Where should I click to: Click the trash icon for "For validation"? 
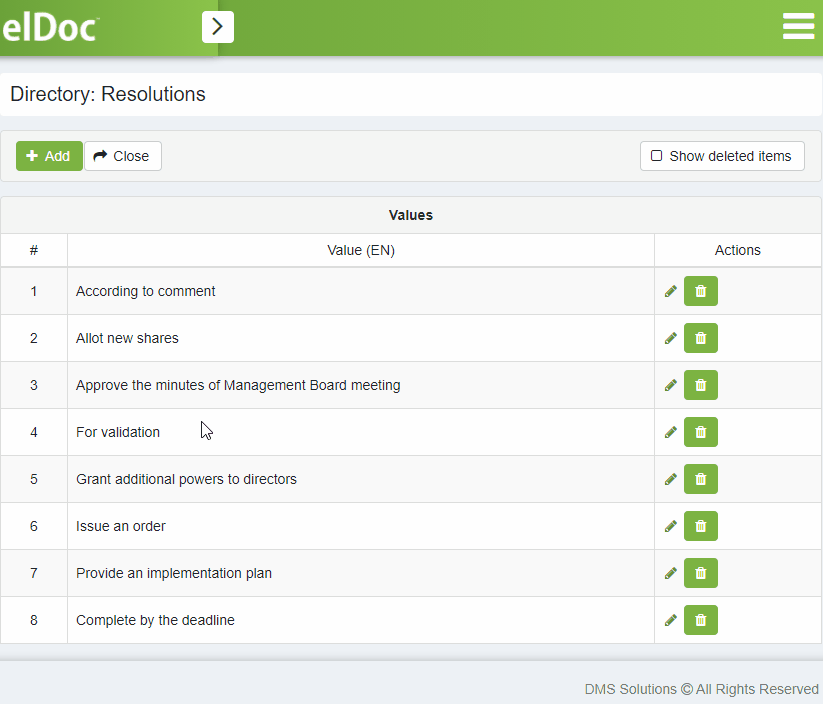pos(700,432)
